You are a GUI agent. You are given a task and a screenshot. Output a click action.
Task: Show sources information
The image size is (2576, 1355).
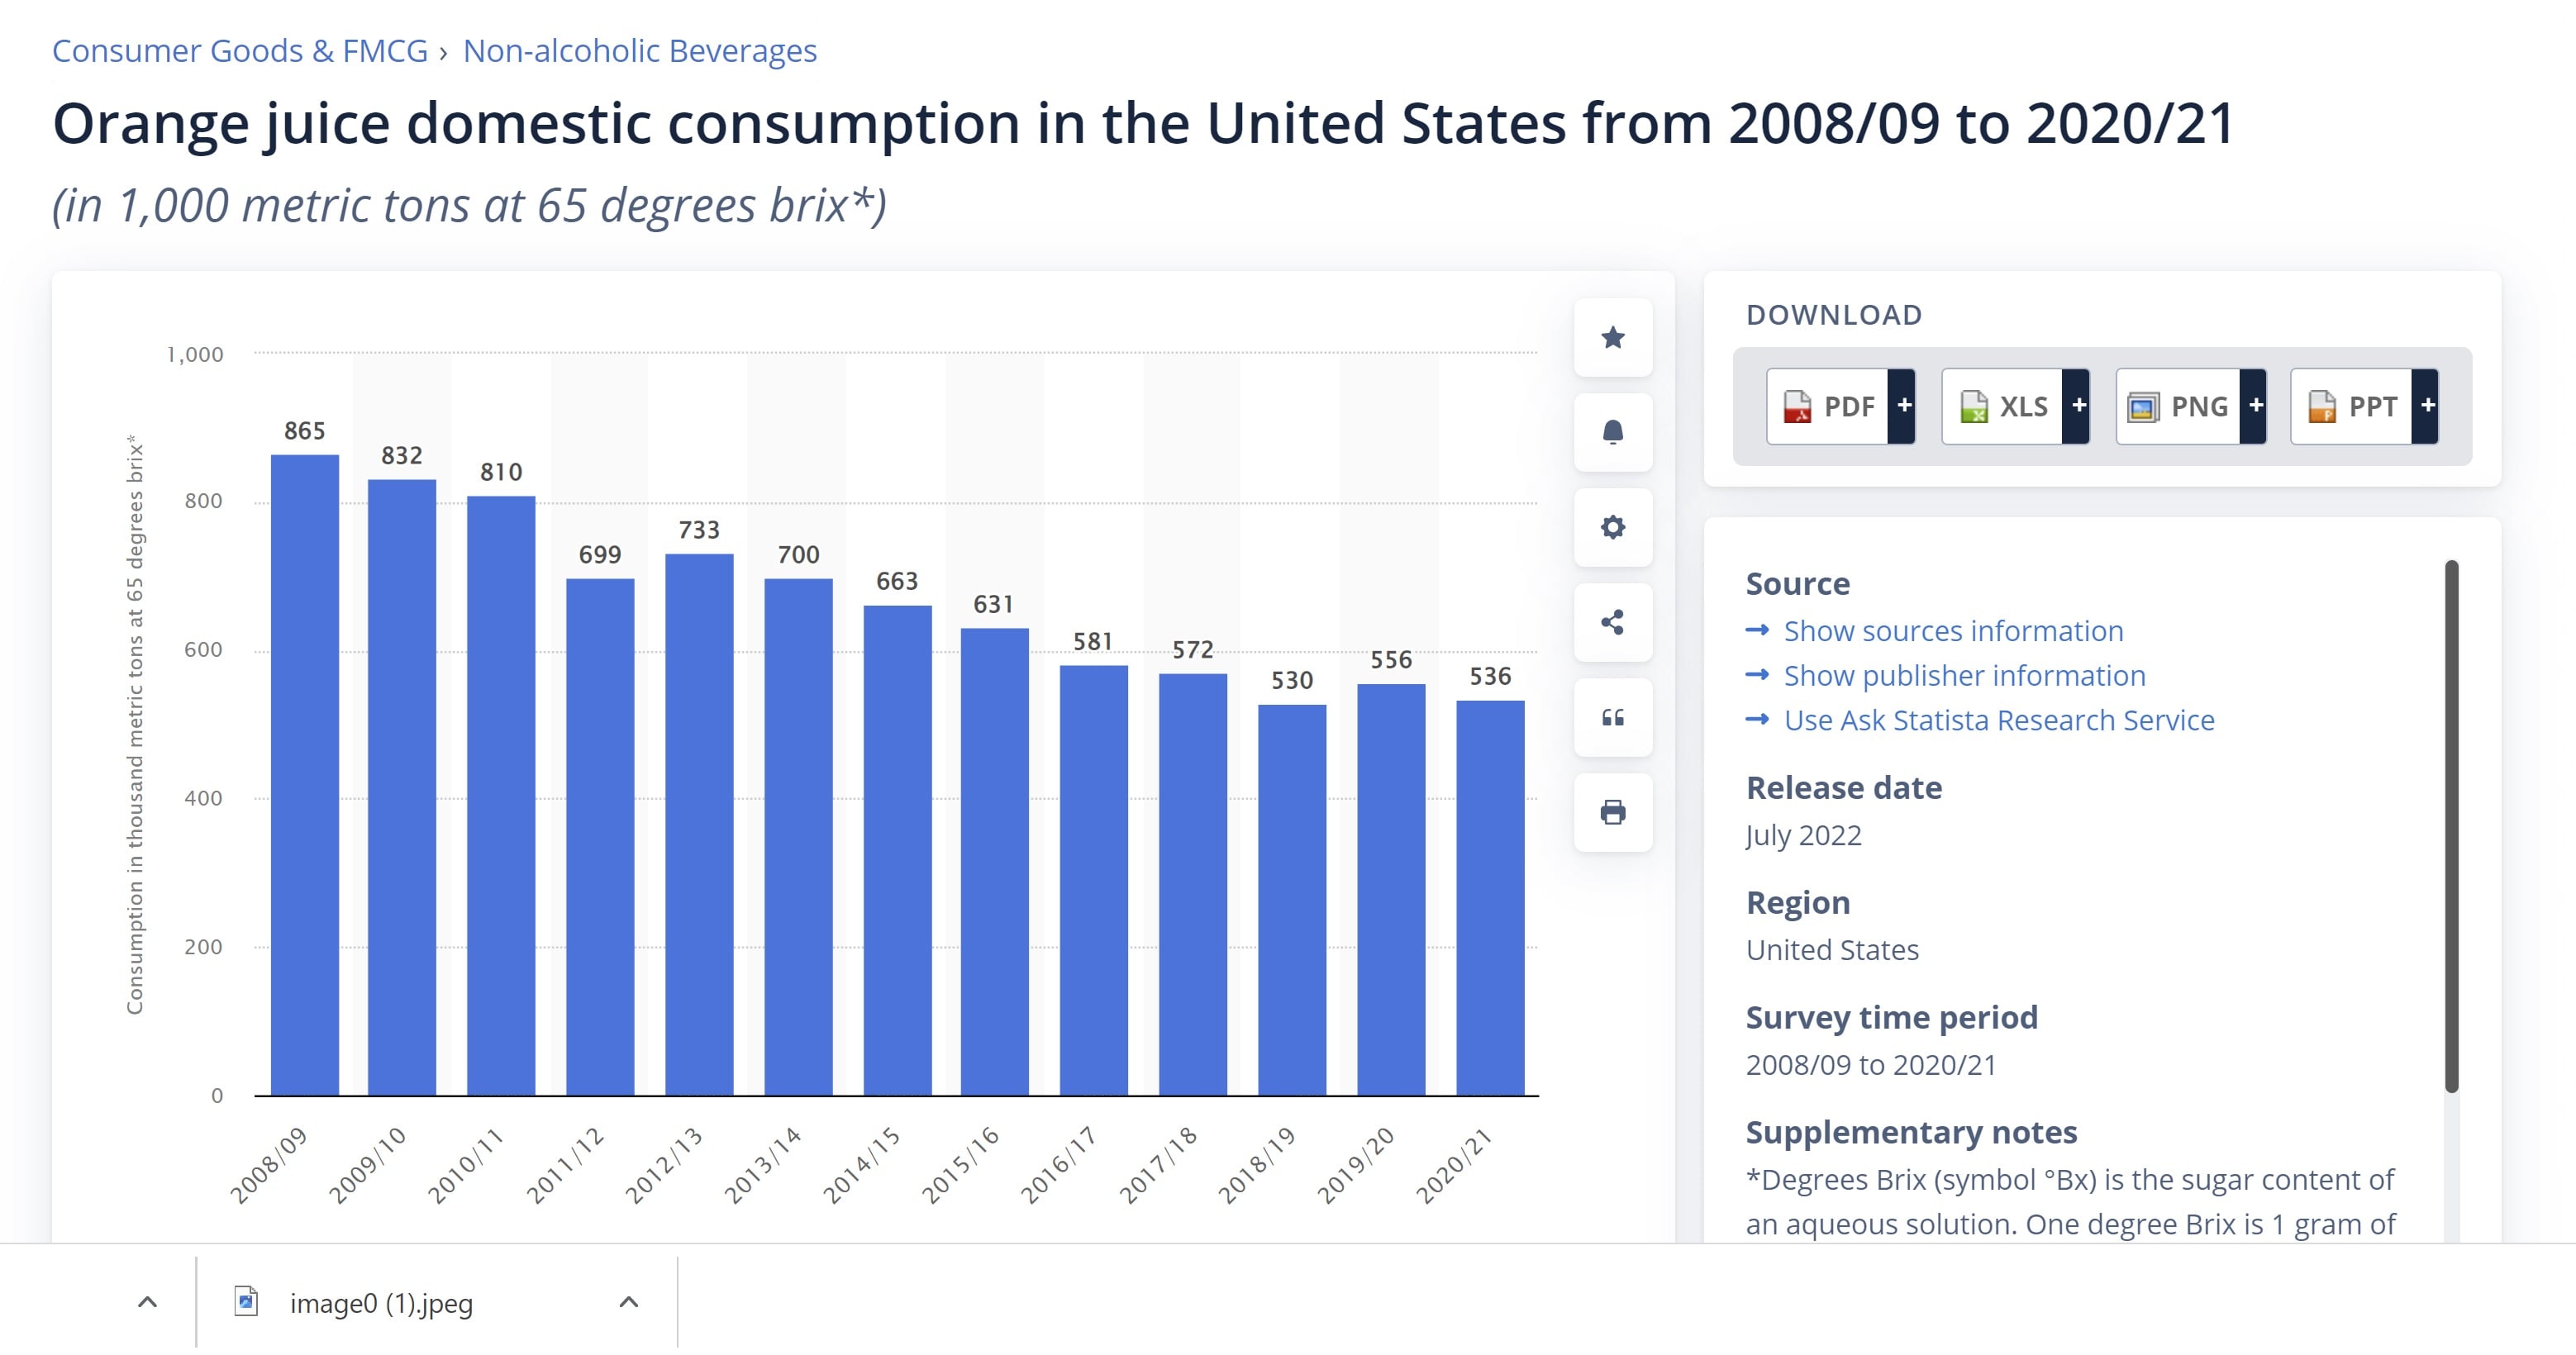pos(1952,631)
